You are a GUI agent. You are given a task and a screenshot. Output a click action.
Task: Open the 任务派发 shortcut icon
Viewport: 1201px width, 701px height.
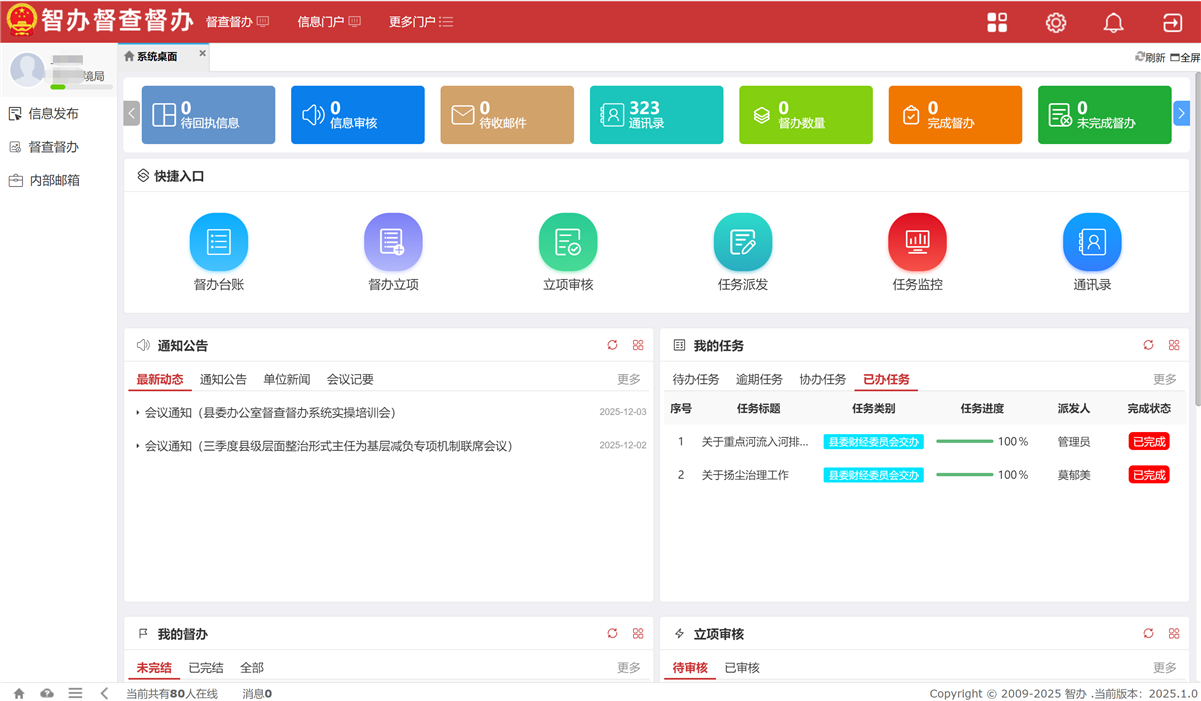point(742,242)
